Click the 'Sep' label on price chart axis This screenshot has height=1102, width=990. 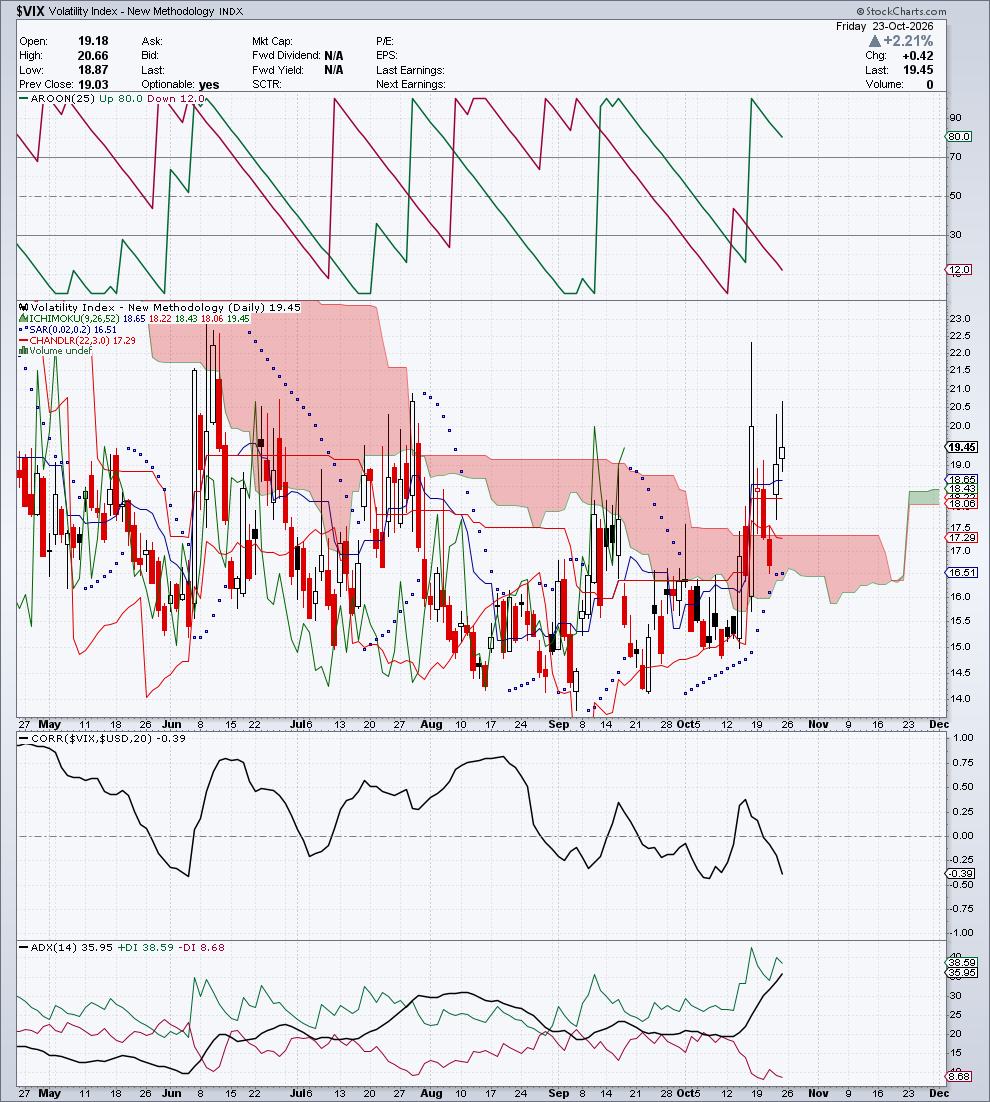pyautogui.click(x=559, y=725)
